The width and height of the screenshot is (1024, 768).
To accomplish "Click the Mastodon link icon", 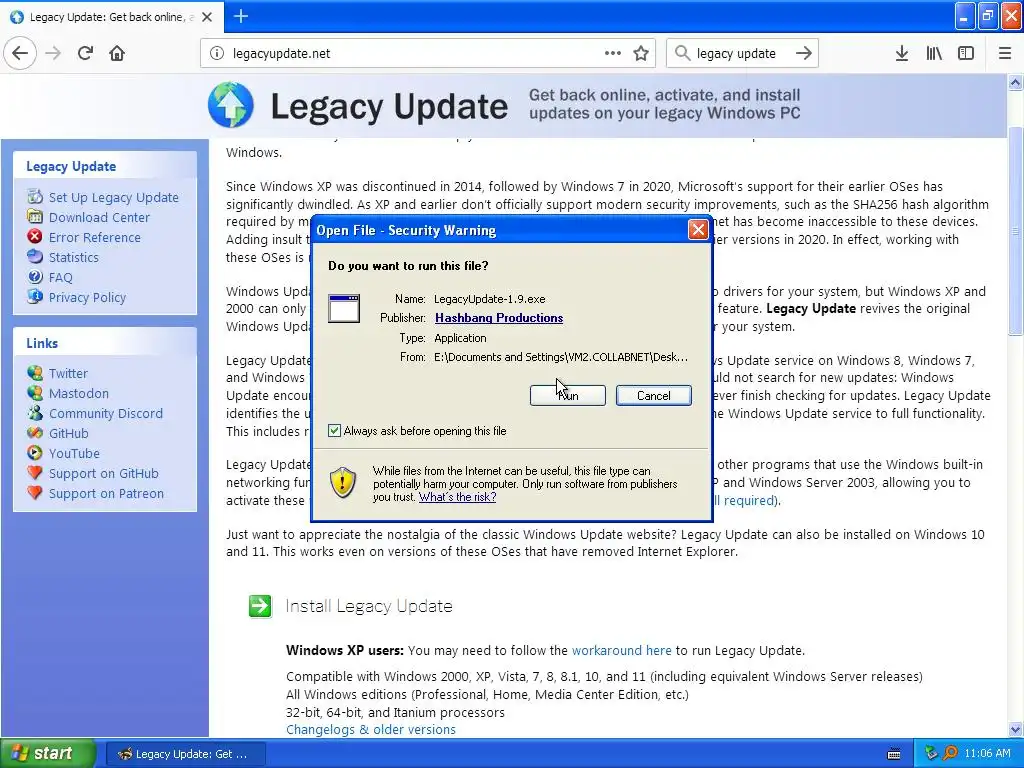I will pos(35,392).
